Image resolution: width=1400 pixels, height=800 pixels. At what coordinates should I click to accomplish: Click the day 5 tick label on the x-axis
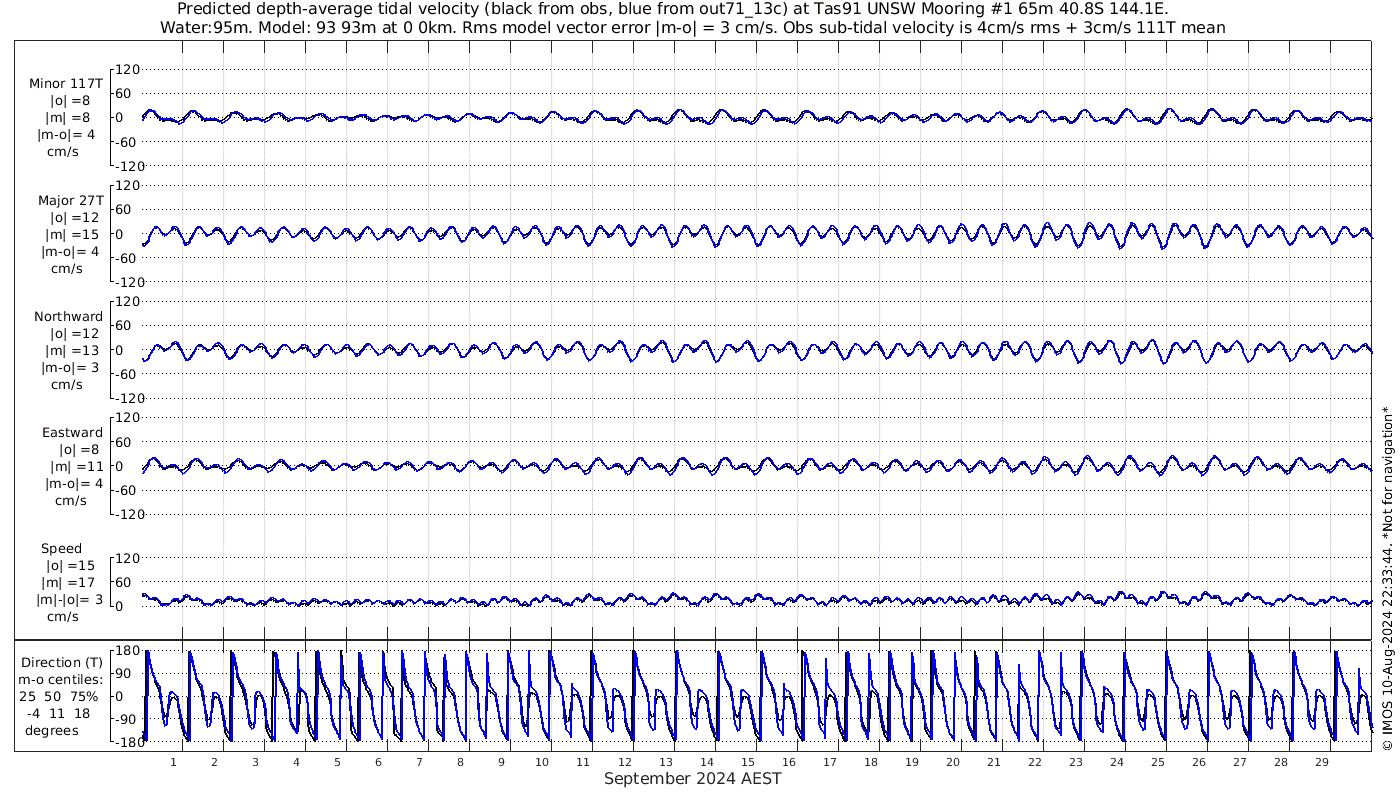(337, 762)
